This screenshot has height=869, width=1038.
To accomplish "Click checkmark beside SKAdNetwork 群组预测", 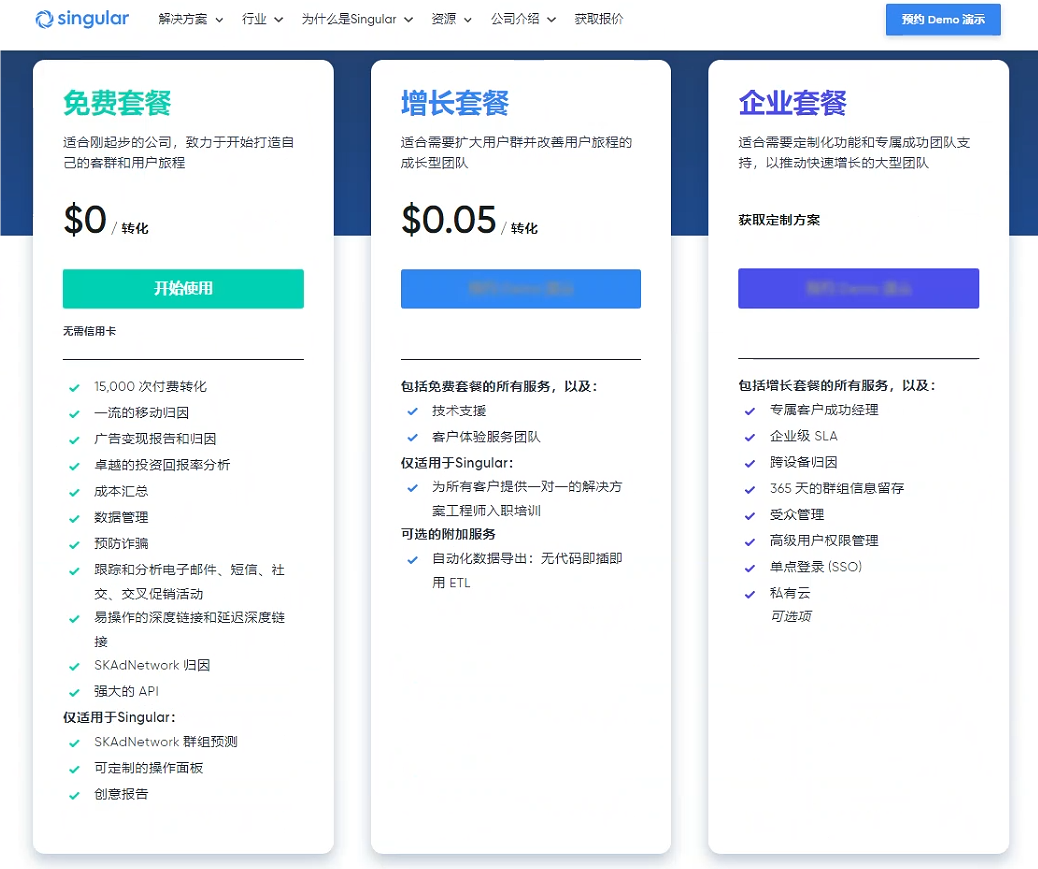I will point(74,743).
